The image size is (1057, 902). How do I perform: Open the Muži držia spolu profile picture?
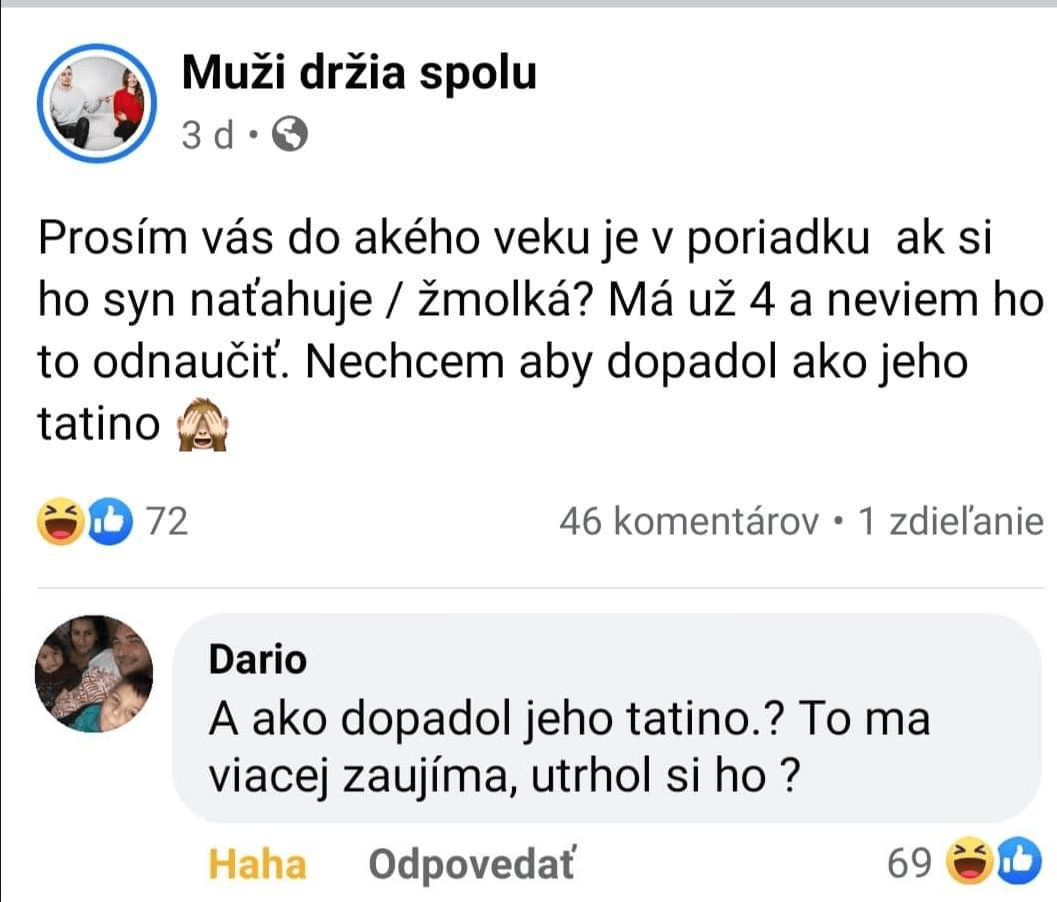(97, 104)
